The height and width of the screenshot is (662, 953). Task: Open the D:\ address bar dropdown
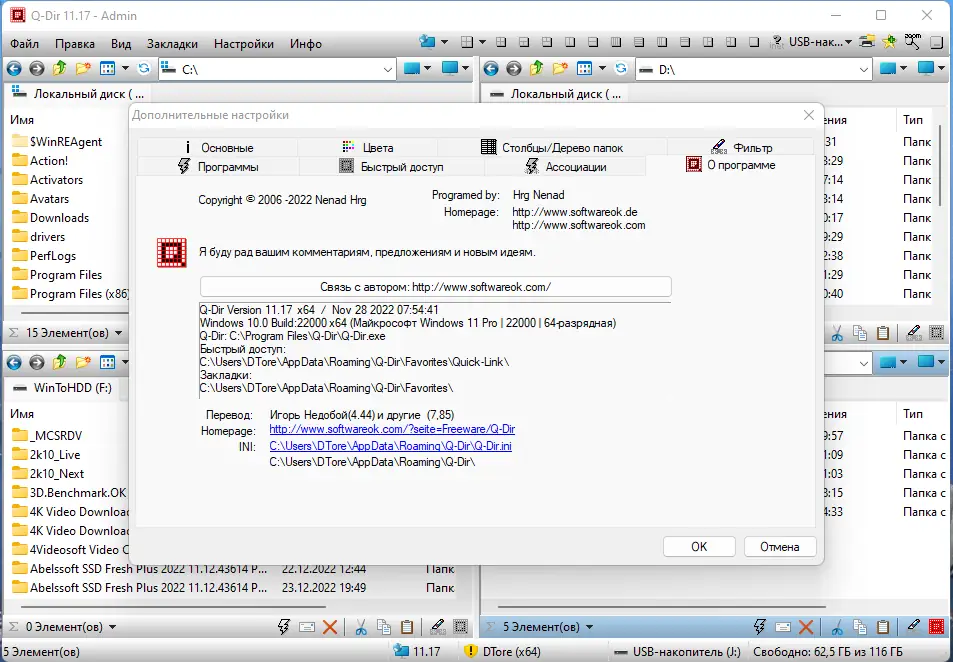(x=864, y=69)
